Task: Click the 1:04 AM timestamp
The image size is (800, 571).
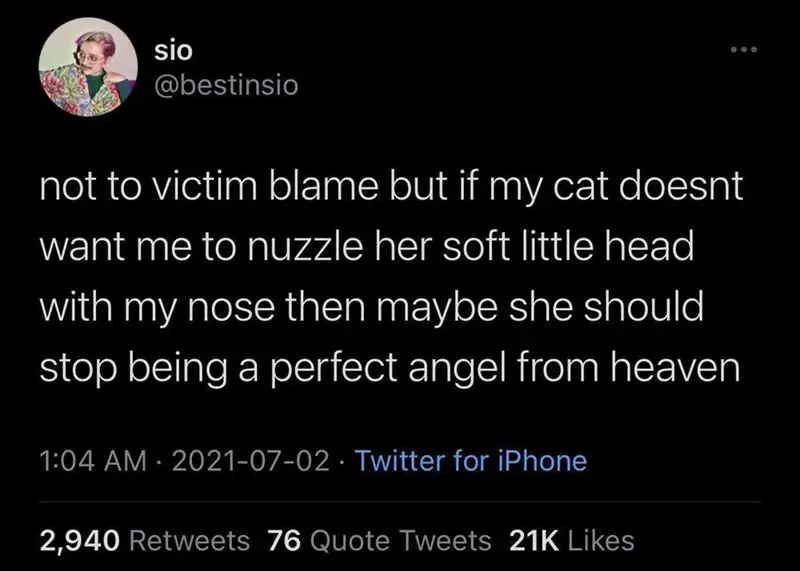Action: [x=93, y=461]
